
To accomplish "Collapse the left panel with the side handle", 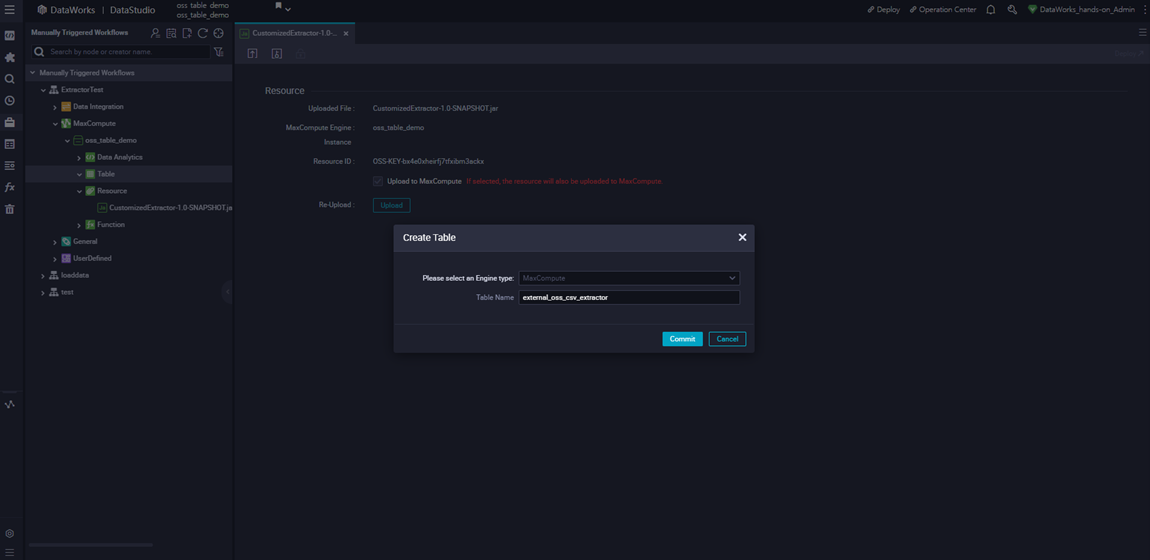I will (x=227, y=292).
